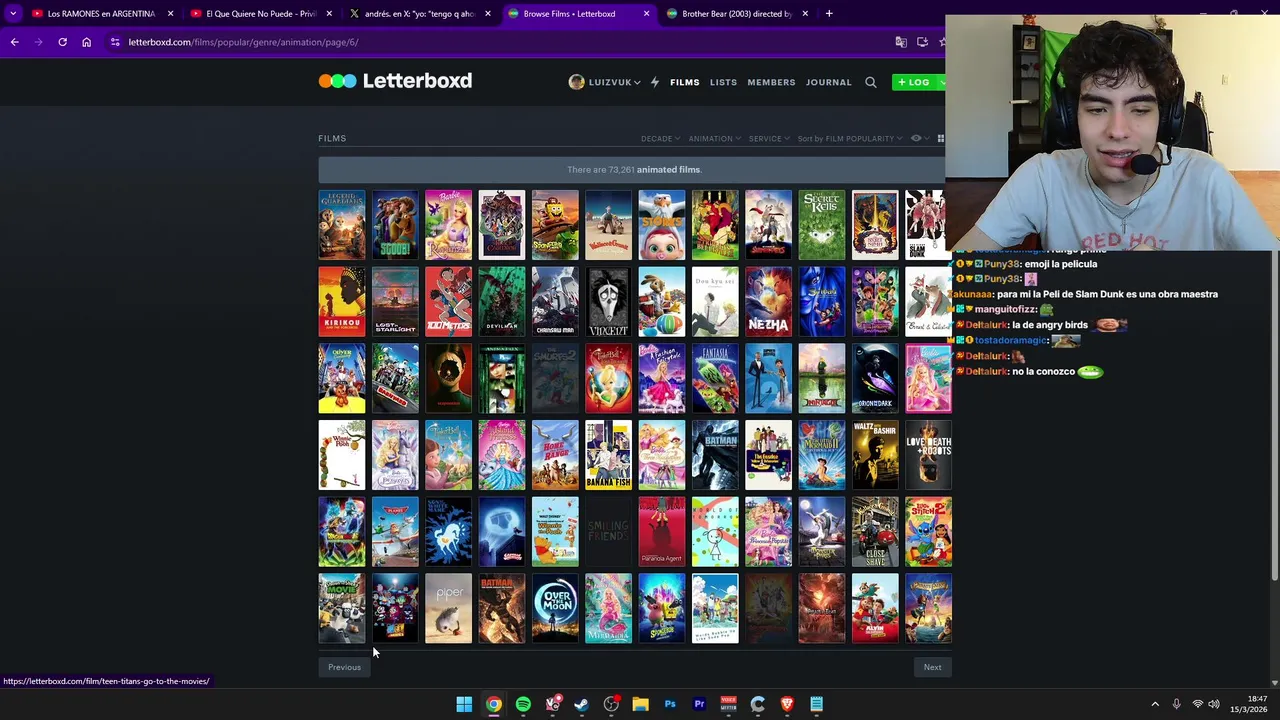Open the Letterboxd search magnifier
This screenshot has width=1280, height=720.
871,82
